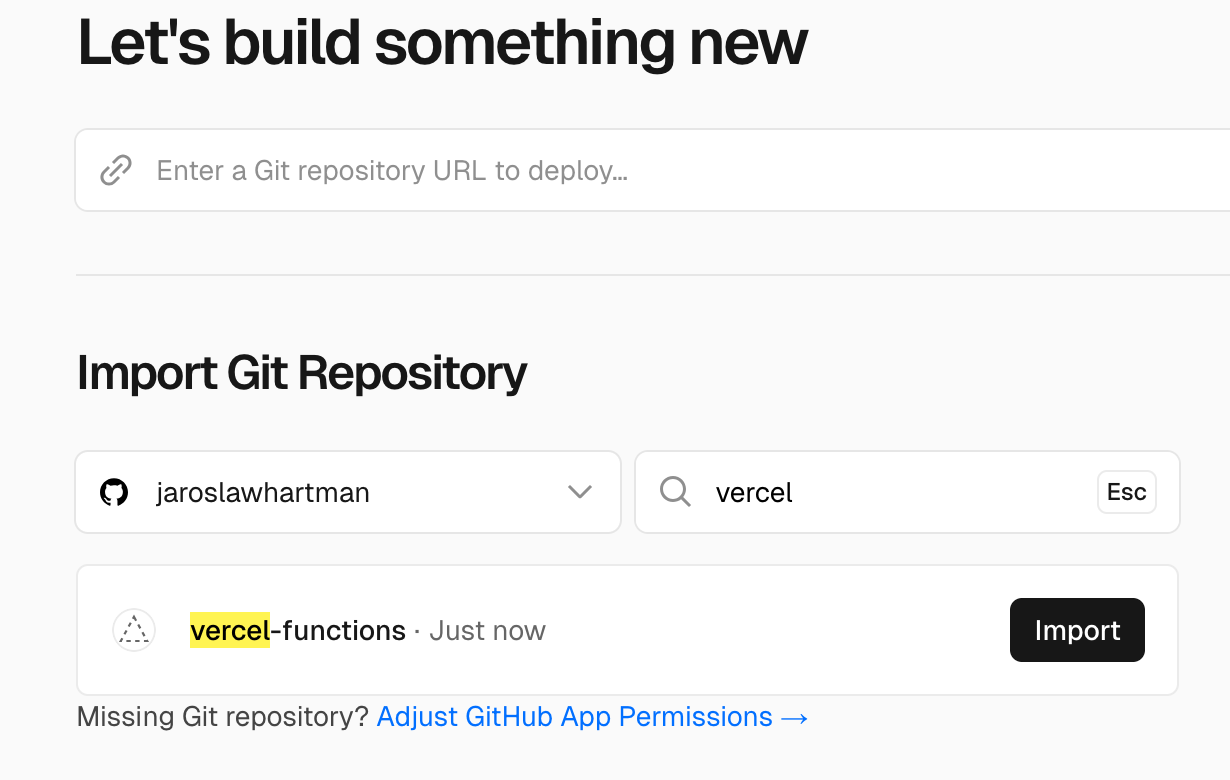Click the arrow after Adjust GitHub App Permissions
This screenshot has height=780, width=1230.
(794, 717)
